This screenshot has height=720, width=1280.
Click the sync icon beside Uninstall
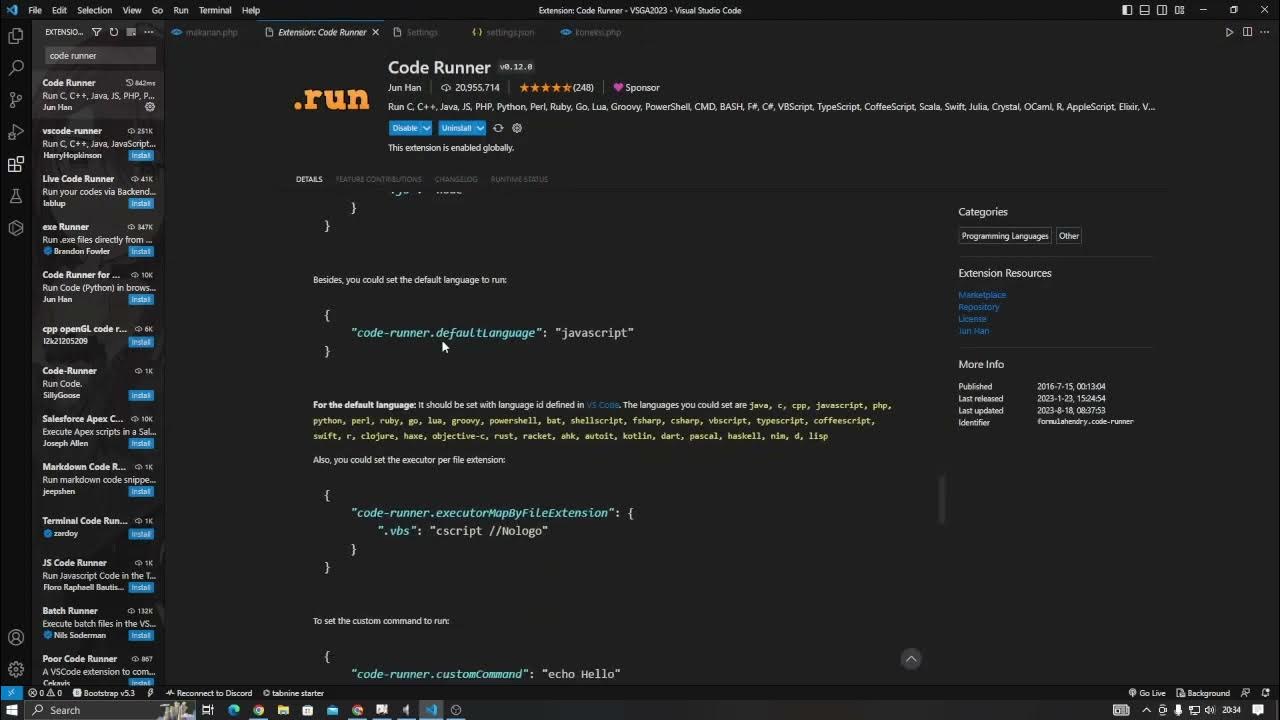(x=498, y=128)
